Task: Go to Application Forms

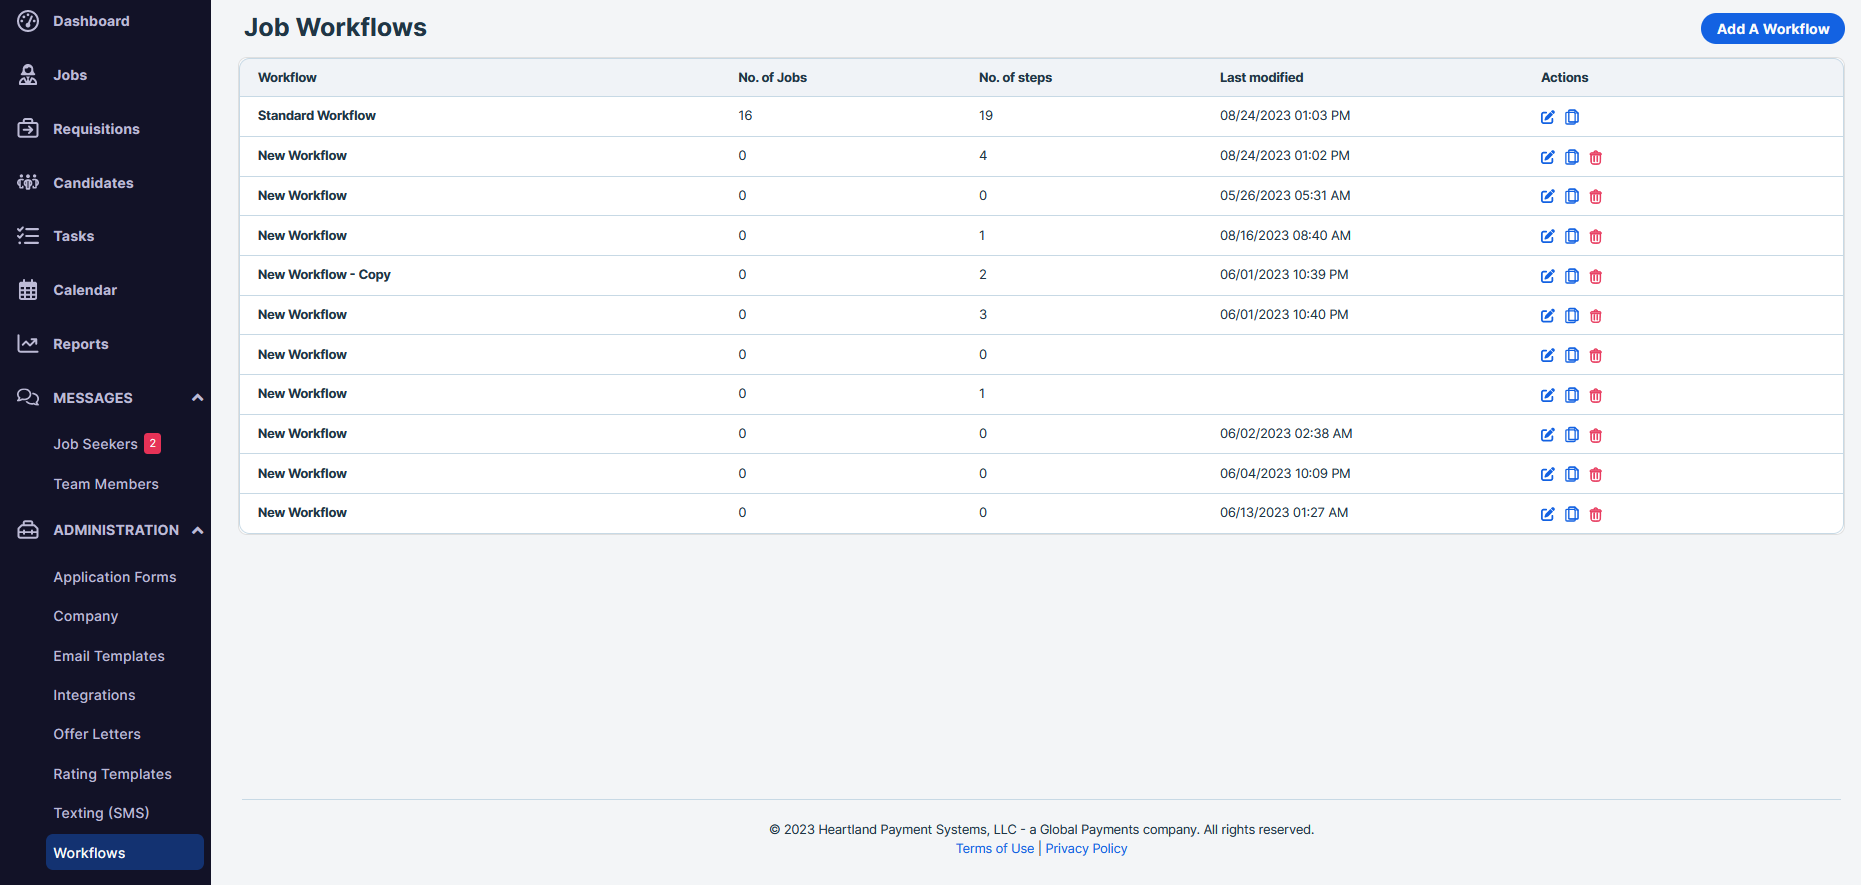Action: tap(115, 577)
